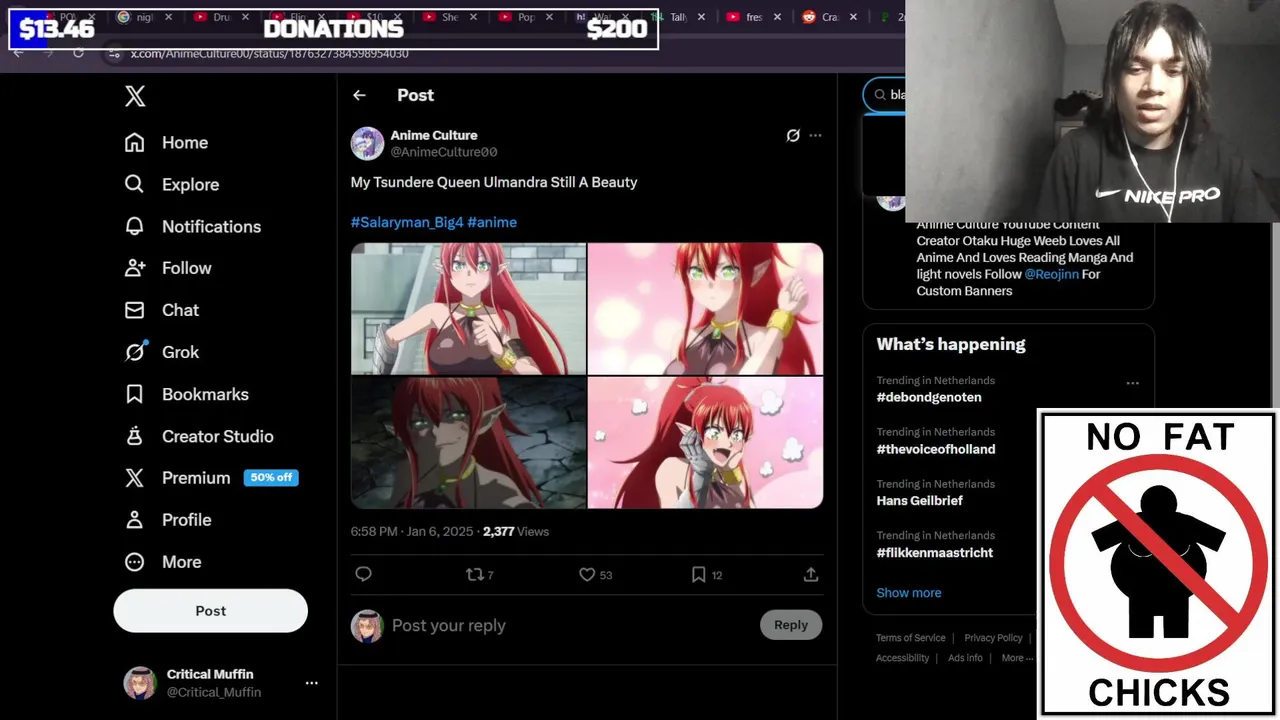This screenshot has height=720, width=1280.
Task: Close the 'fres' YouTube tab
Action: pyautogui.click(x=778, y=17)
